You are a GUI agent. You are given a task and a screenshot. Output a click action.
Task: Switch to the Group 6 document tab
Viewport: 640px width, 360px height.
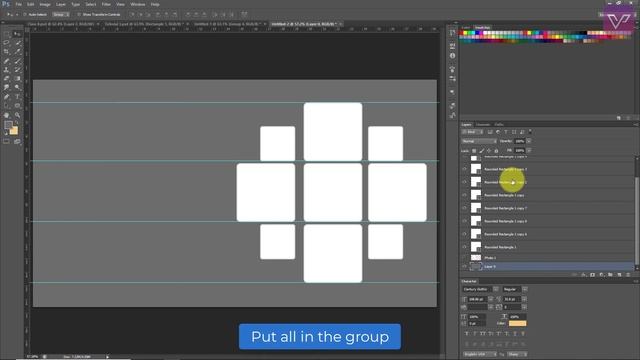(x=228, y=24)
